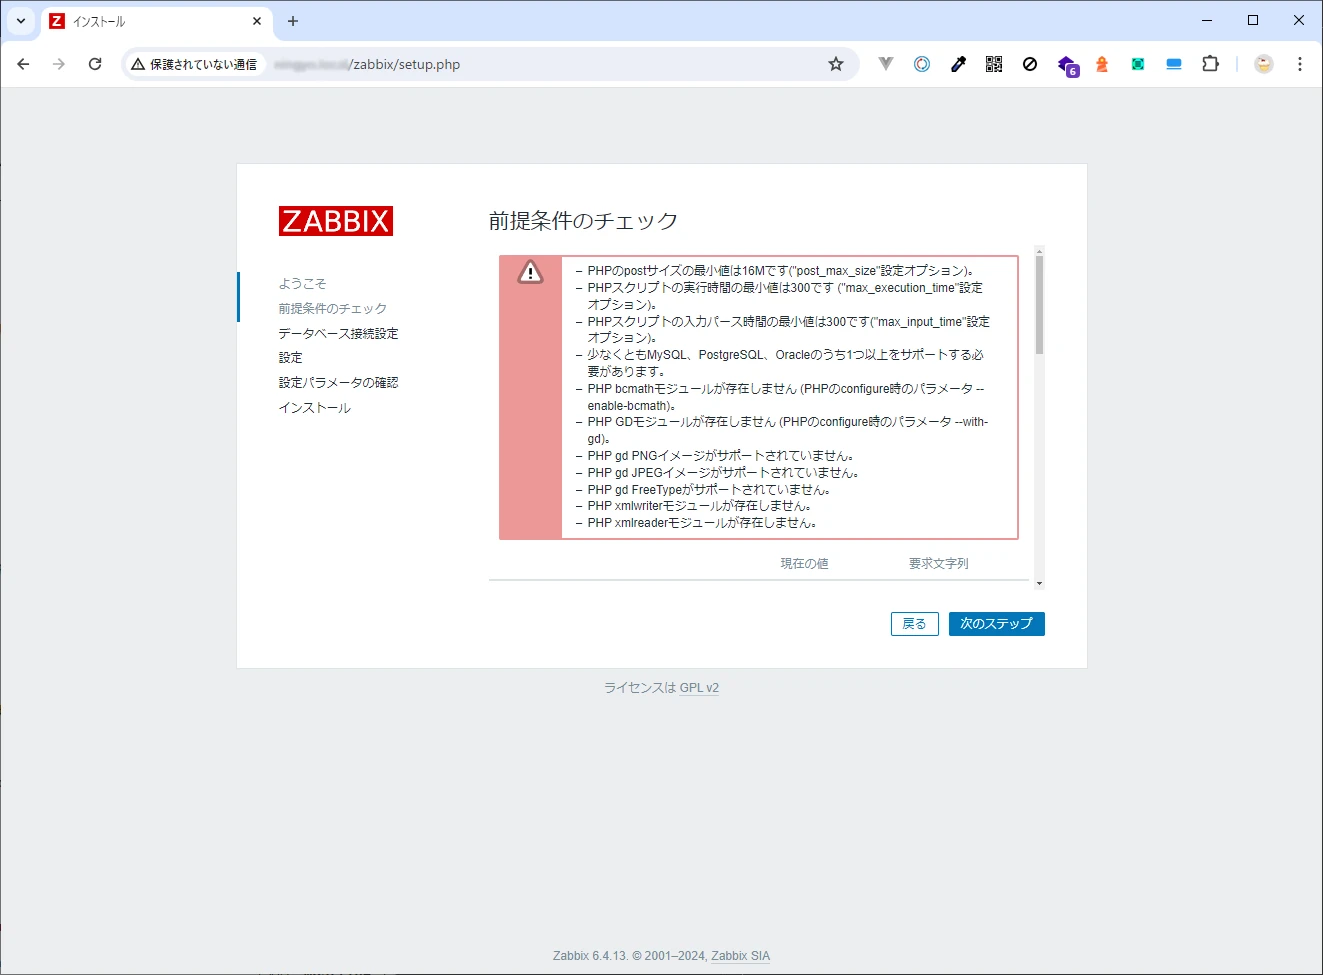Select the インストール step in the sidebar

[x=314, y=408]
